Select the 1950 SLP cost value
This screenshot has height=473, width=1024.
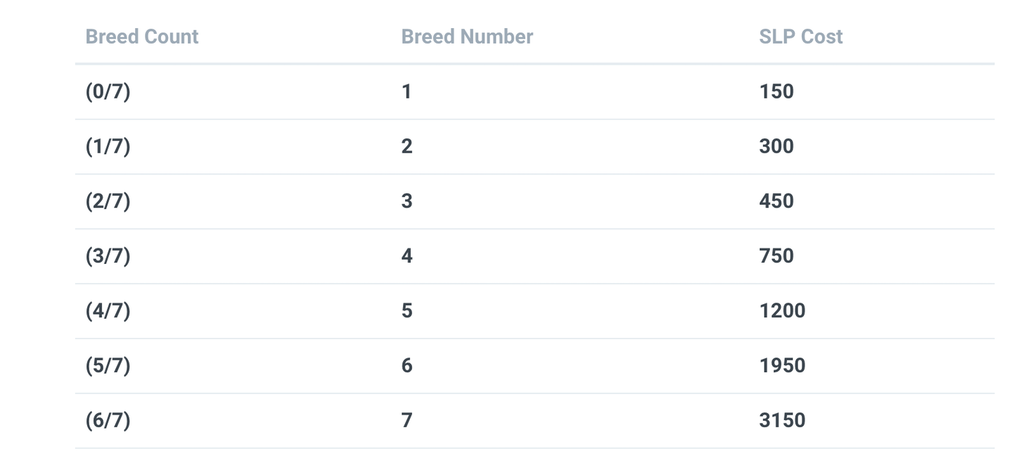click(x=782, y=366)
